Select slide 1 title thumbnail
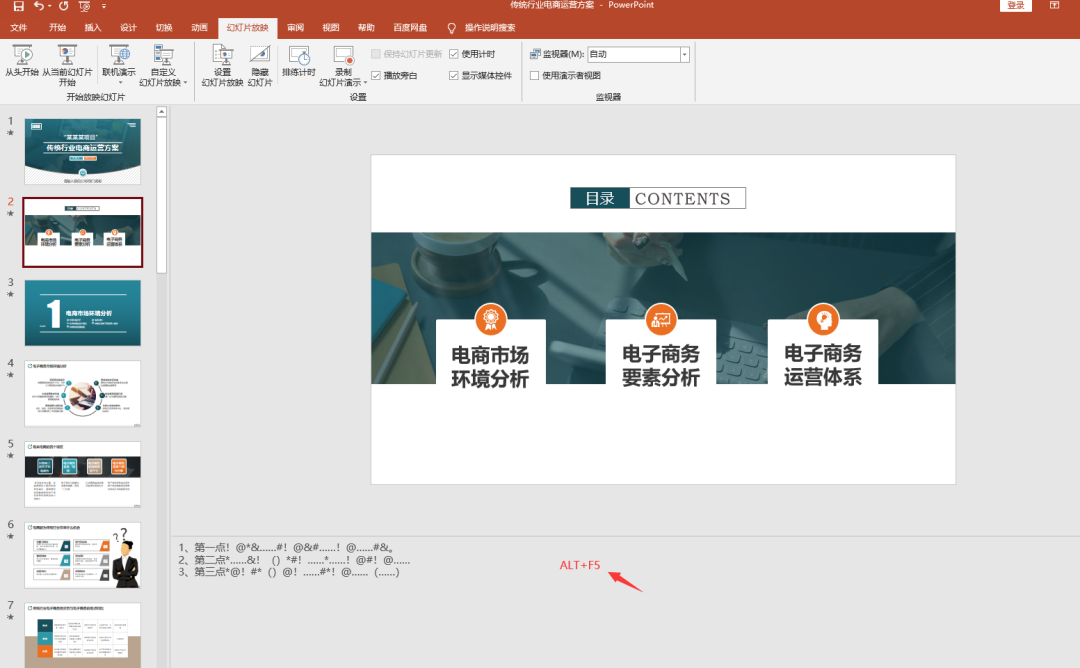Viewport: 1080px width, 668px height. point(83,152)
